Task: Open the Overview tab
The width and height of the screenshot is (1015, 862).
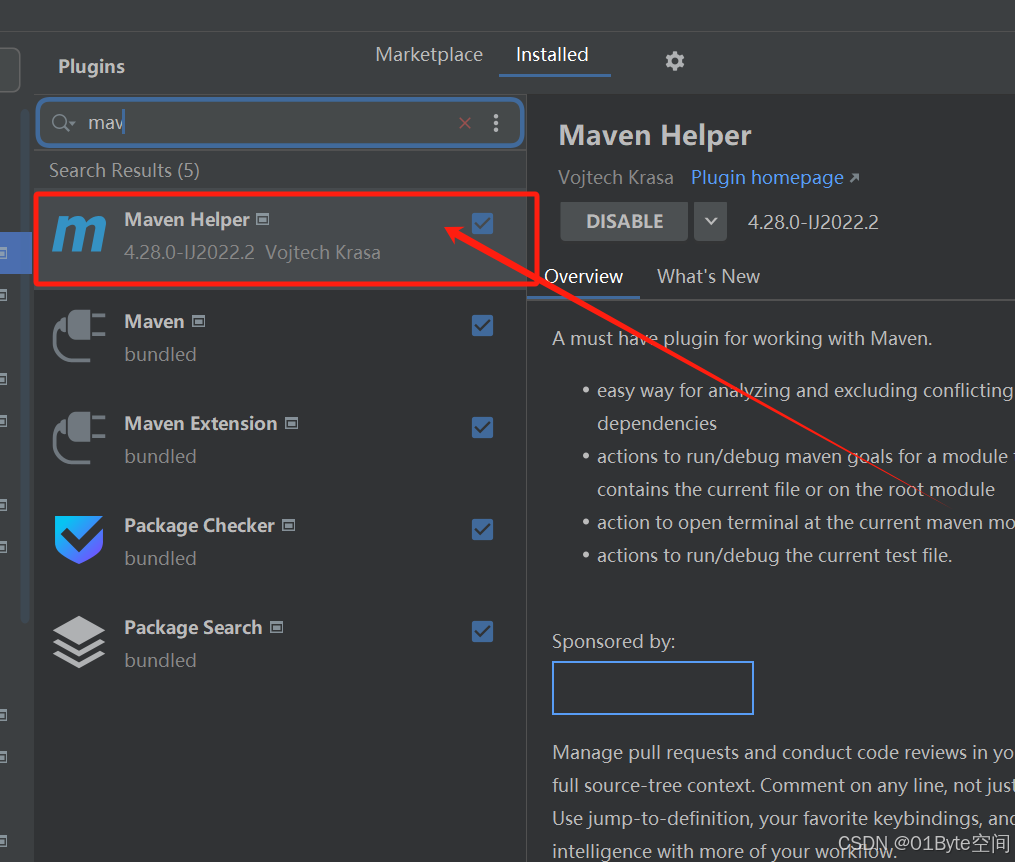Action: pos(584,276)
